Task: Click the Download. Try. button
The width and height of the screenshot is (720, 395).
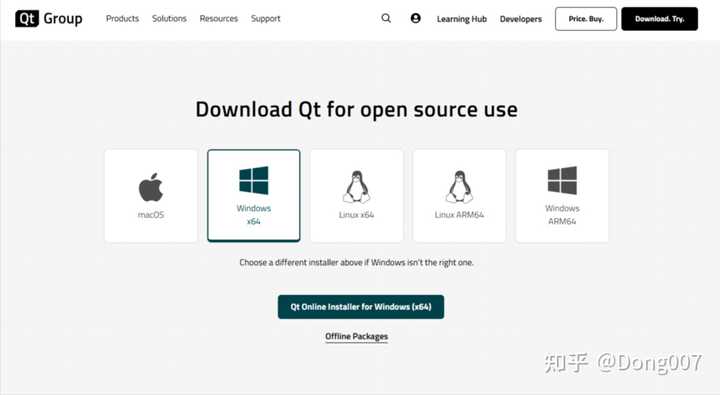Action: (659, 19)
